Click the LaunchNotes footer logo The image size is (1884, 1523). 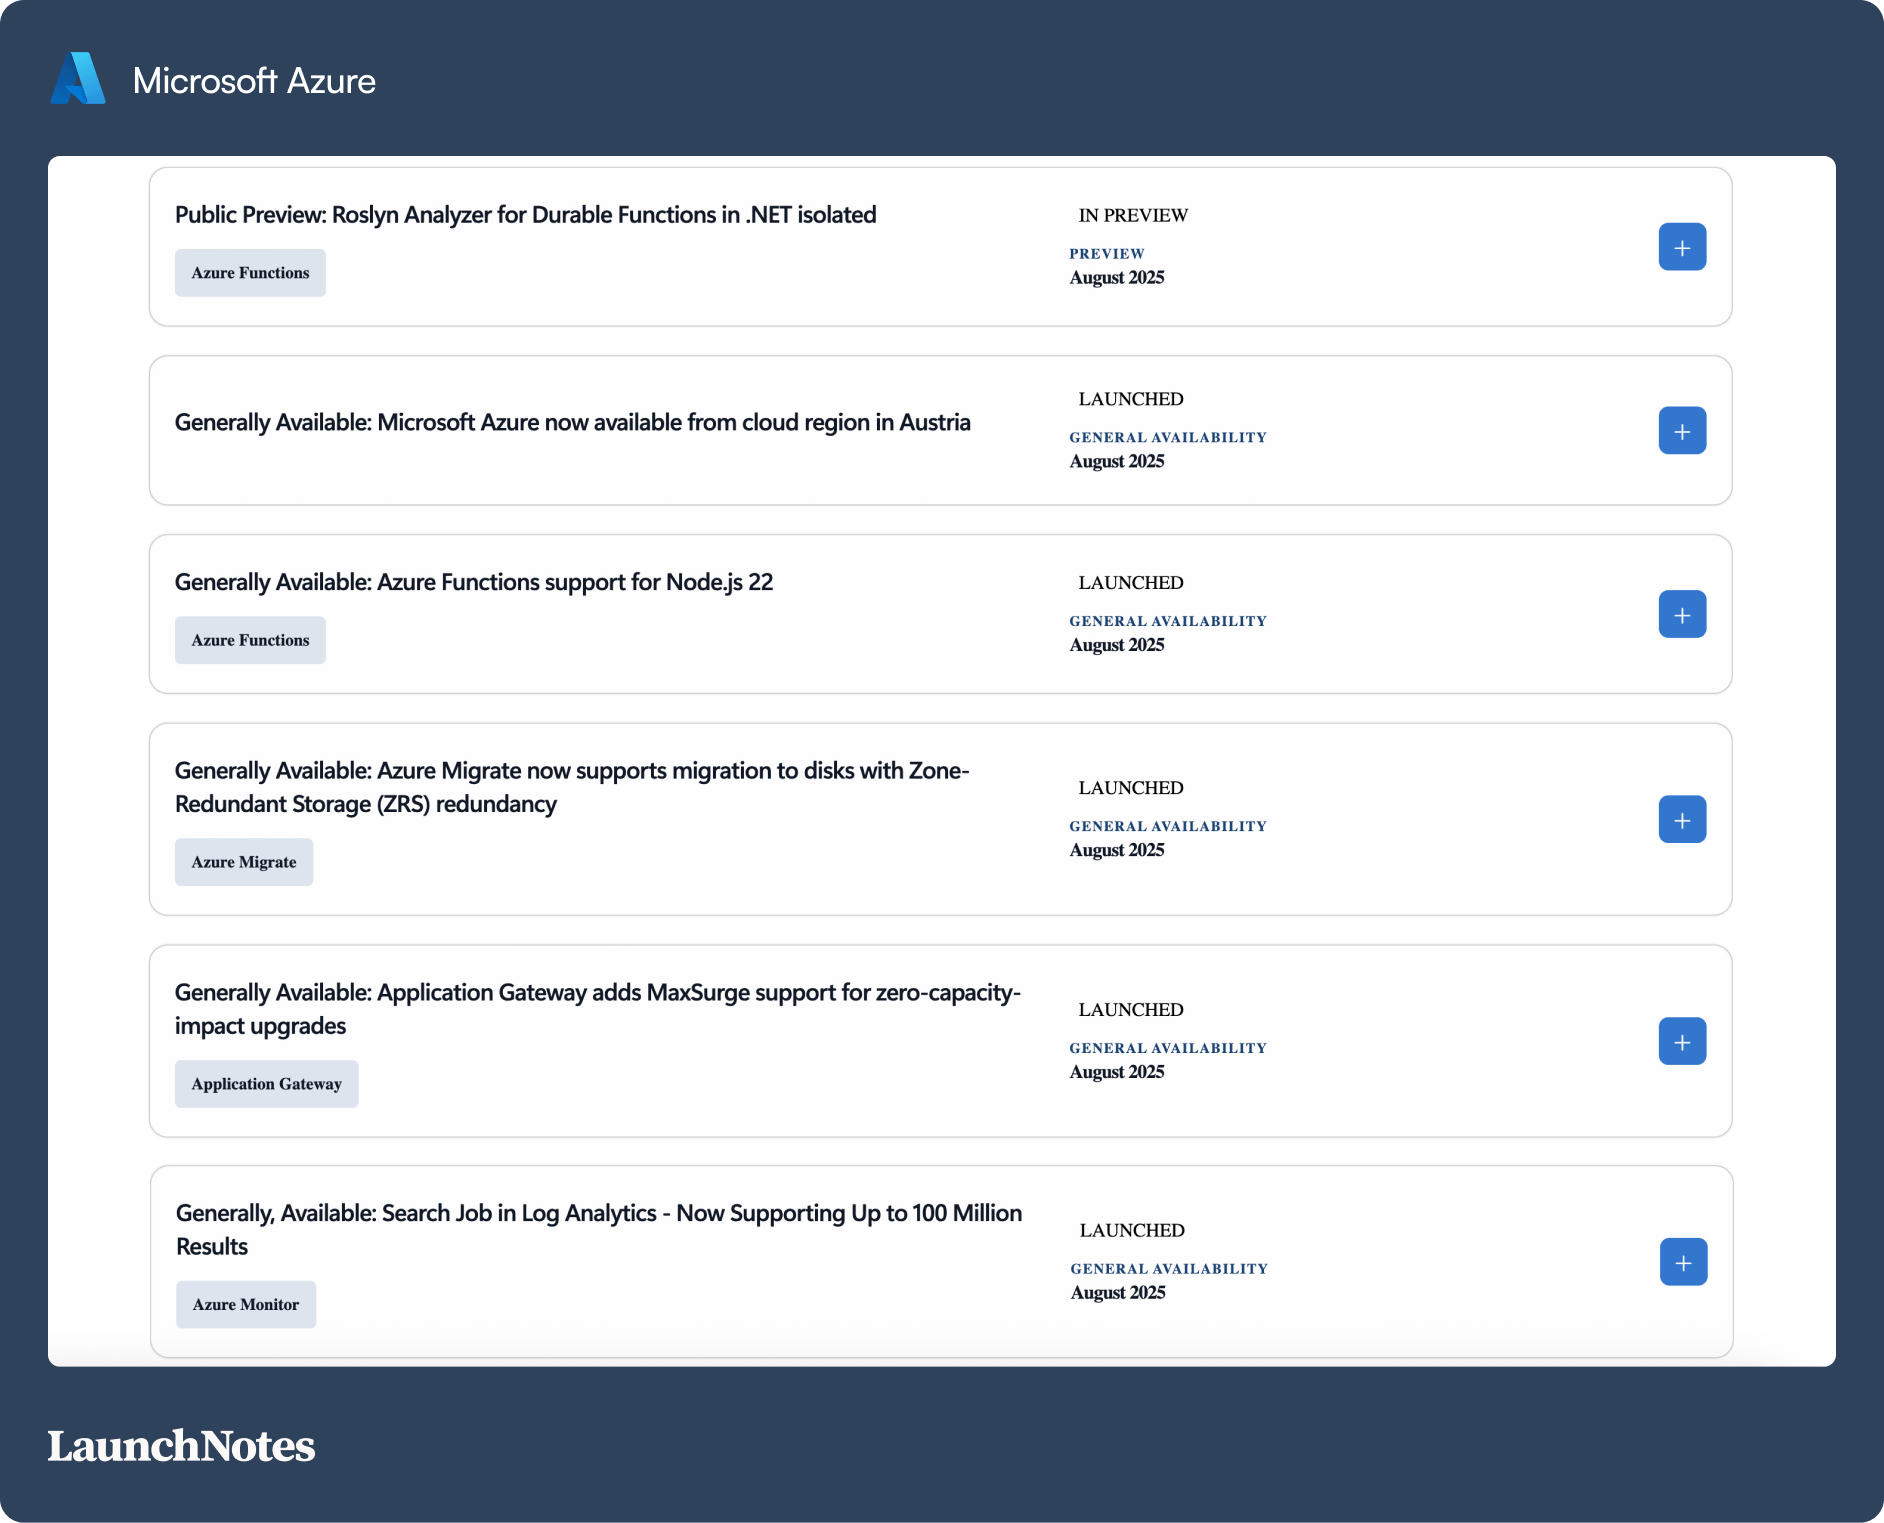(x=181, y=1446)
